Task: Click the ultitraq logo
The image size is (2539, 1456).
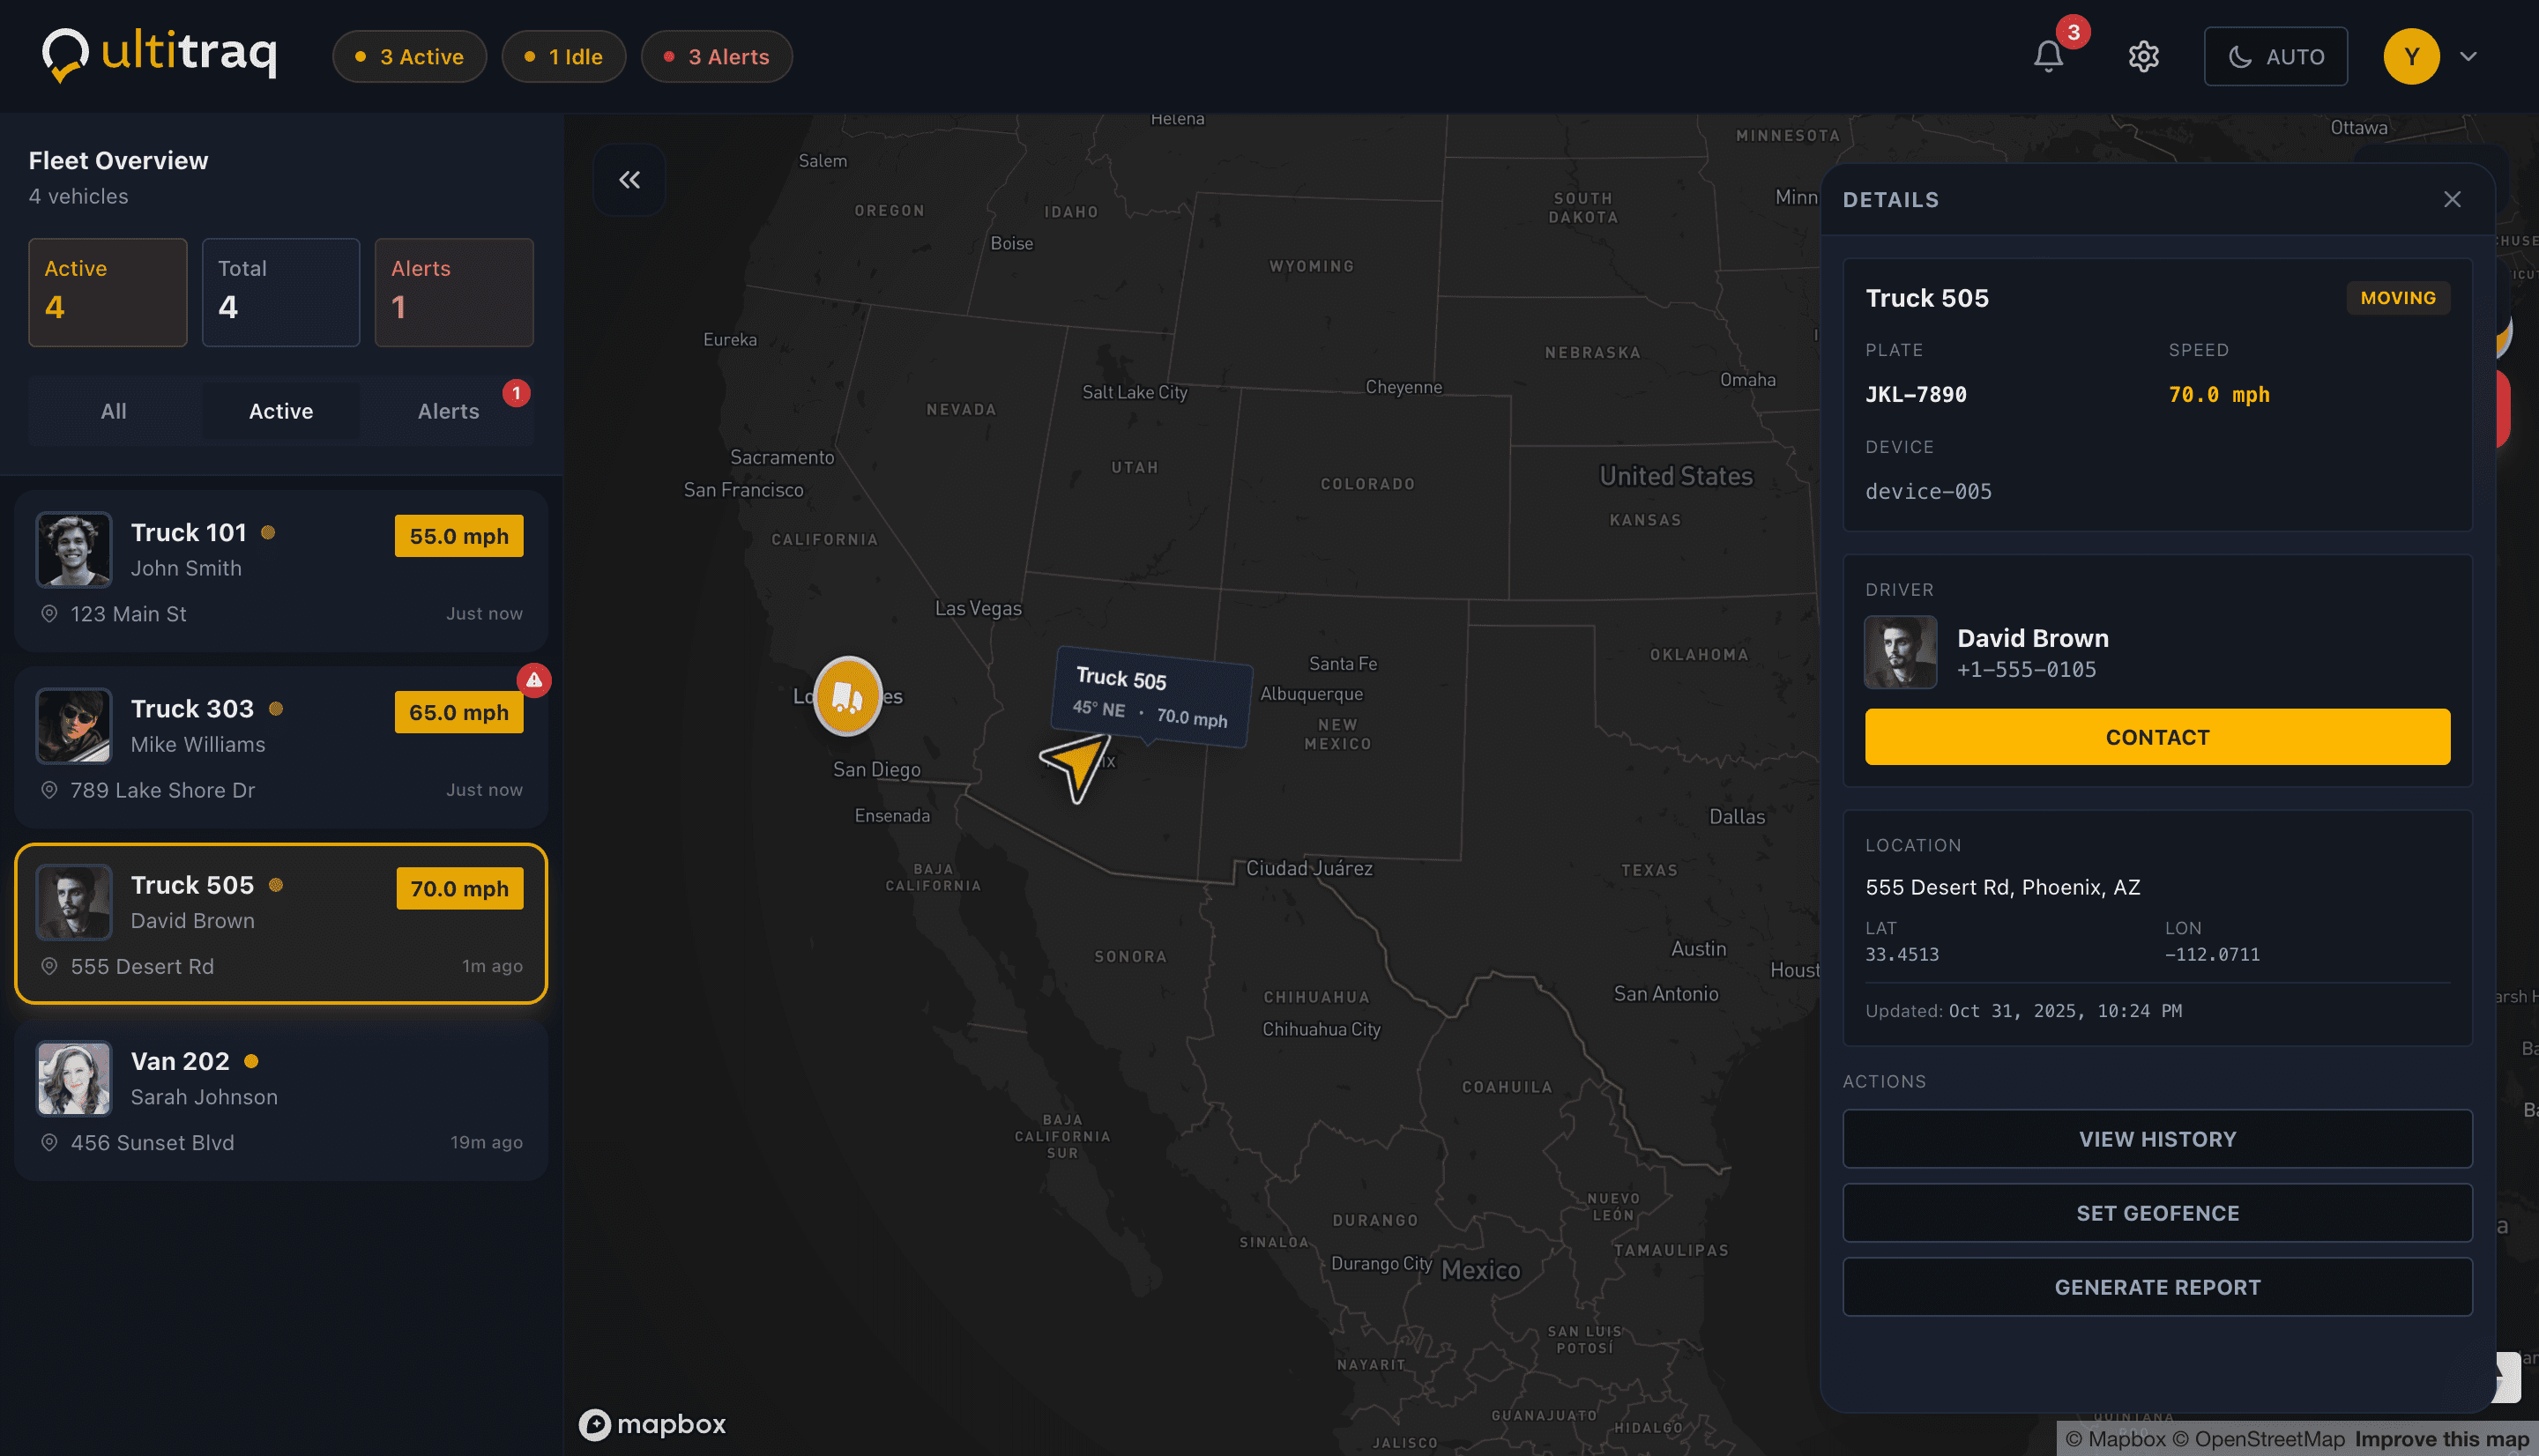Action: (160, 54)
